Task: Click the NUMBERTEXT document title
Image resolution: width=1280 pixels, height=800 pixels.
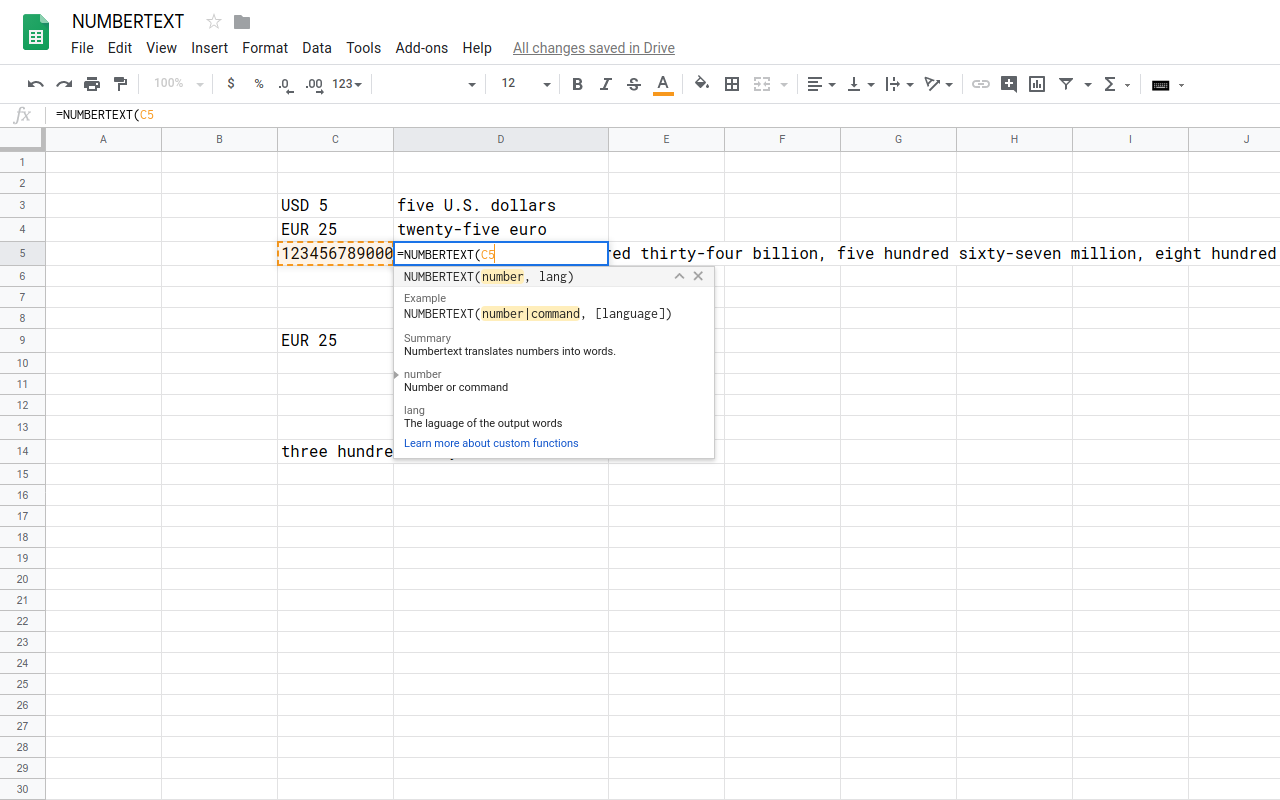Action: pos(128,22)
